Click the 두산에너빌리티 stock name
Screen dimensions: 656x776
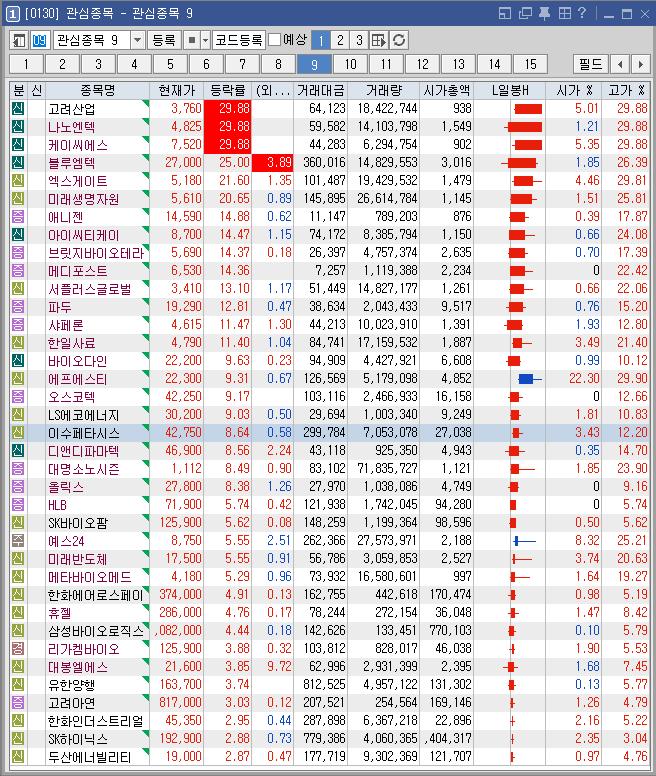point(90,757)
